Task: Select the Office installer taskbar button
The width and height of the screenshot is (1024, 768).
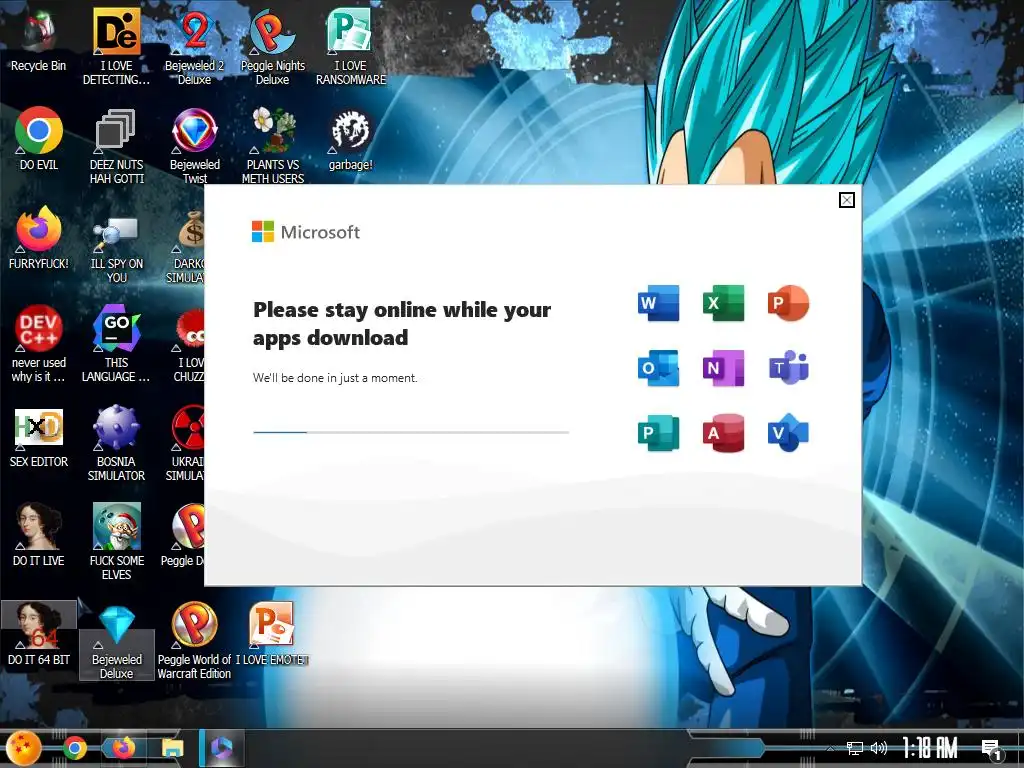Action: click(x=221, y=748)
